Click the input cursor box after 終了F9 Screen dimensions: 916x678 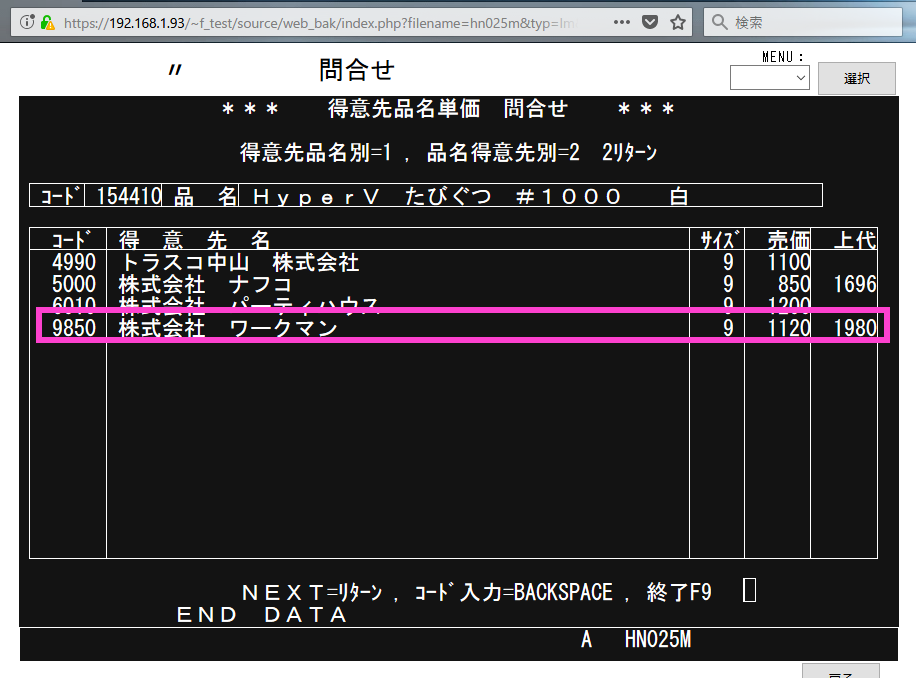pyautogui.click(x=750, y=591)
